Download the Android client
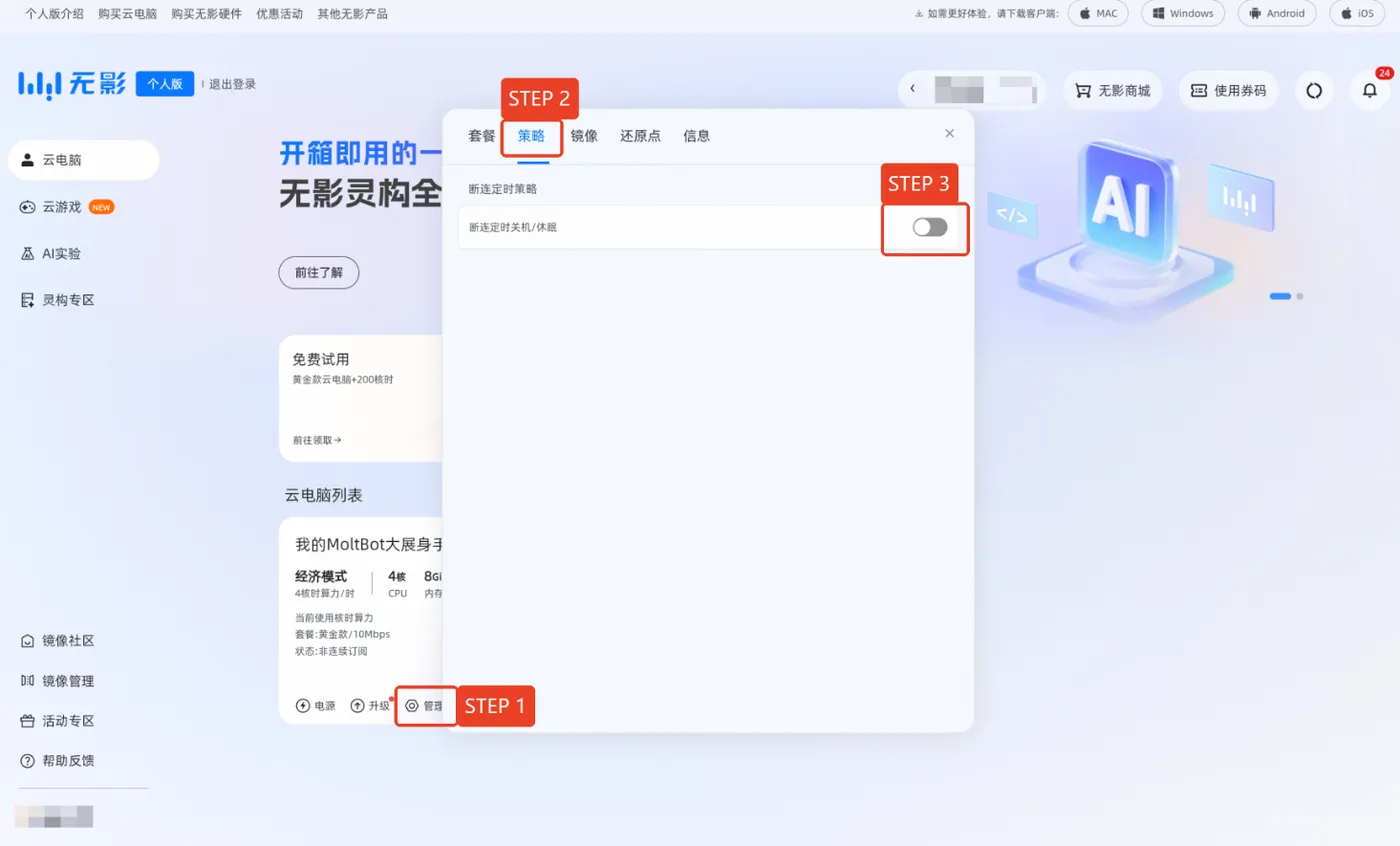The image size is (1400, 846). pos(1277,14)
